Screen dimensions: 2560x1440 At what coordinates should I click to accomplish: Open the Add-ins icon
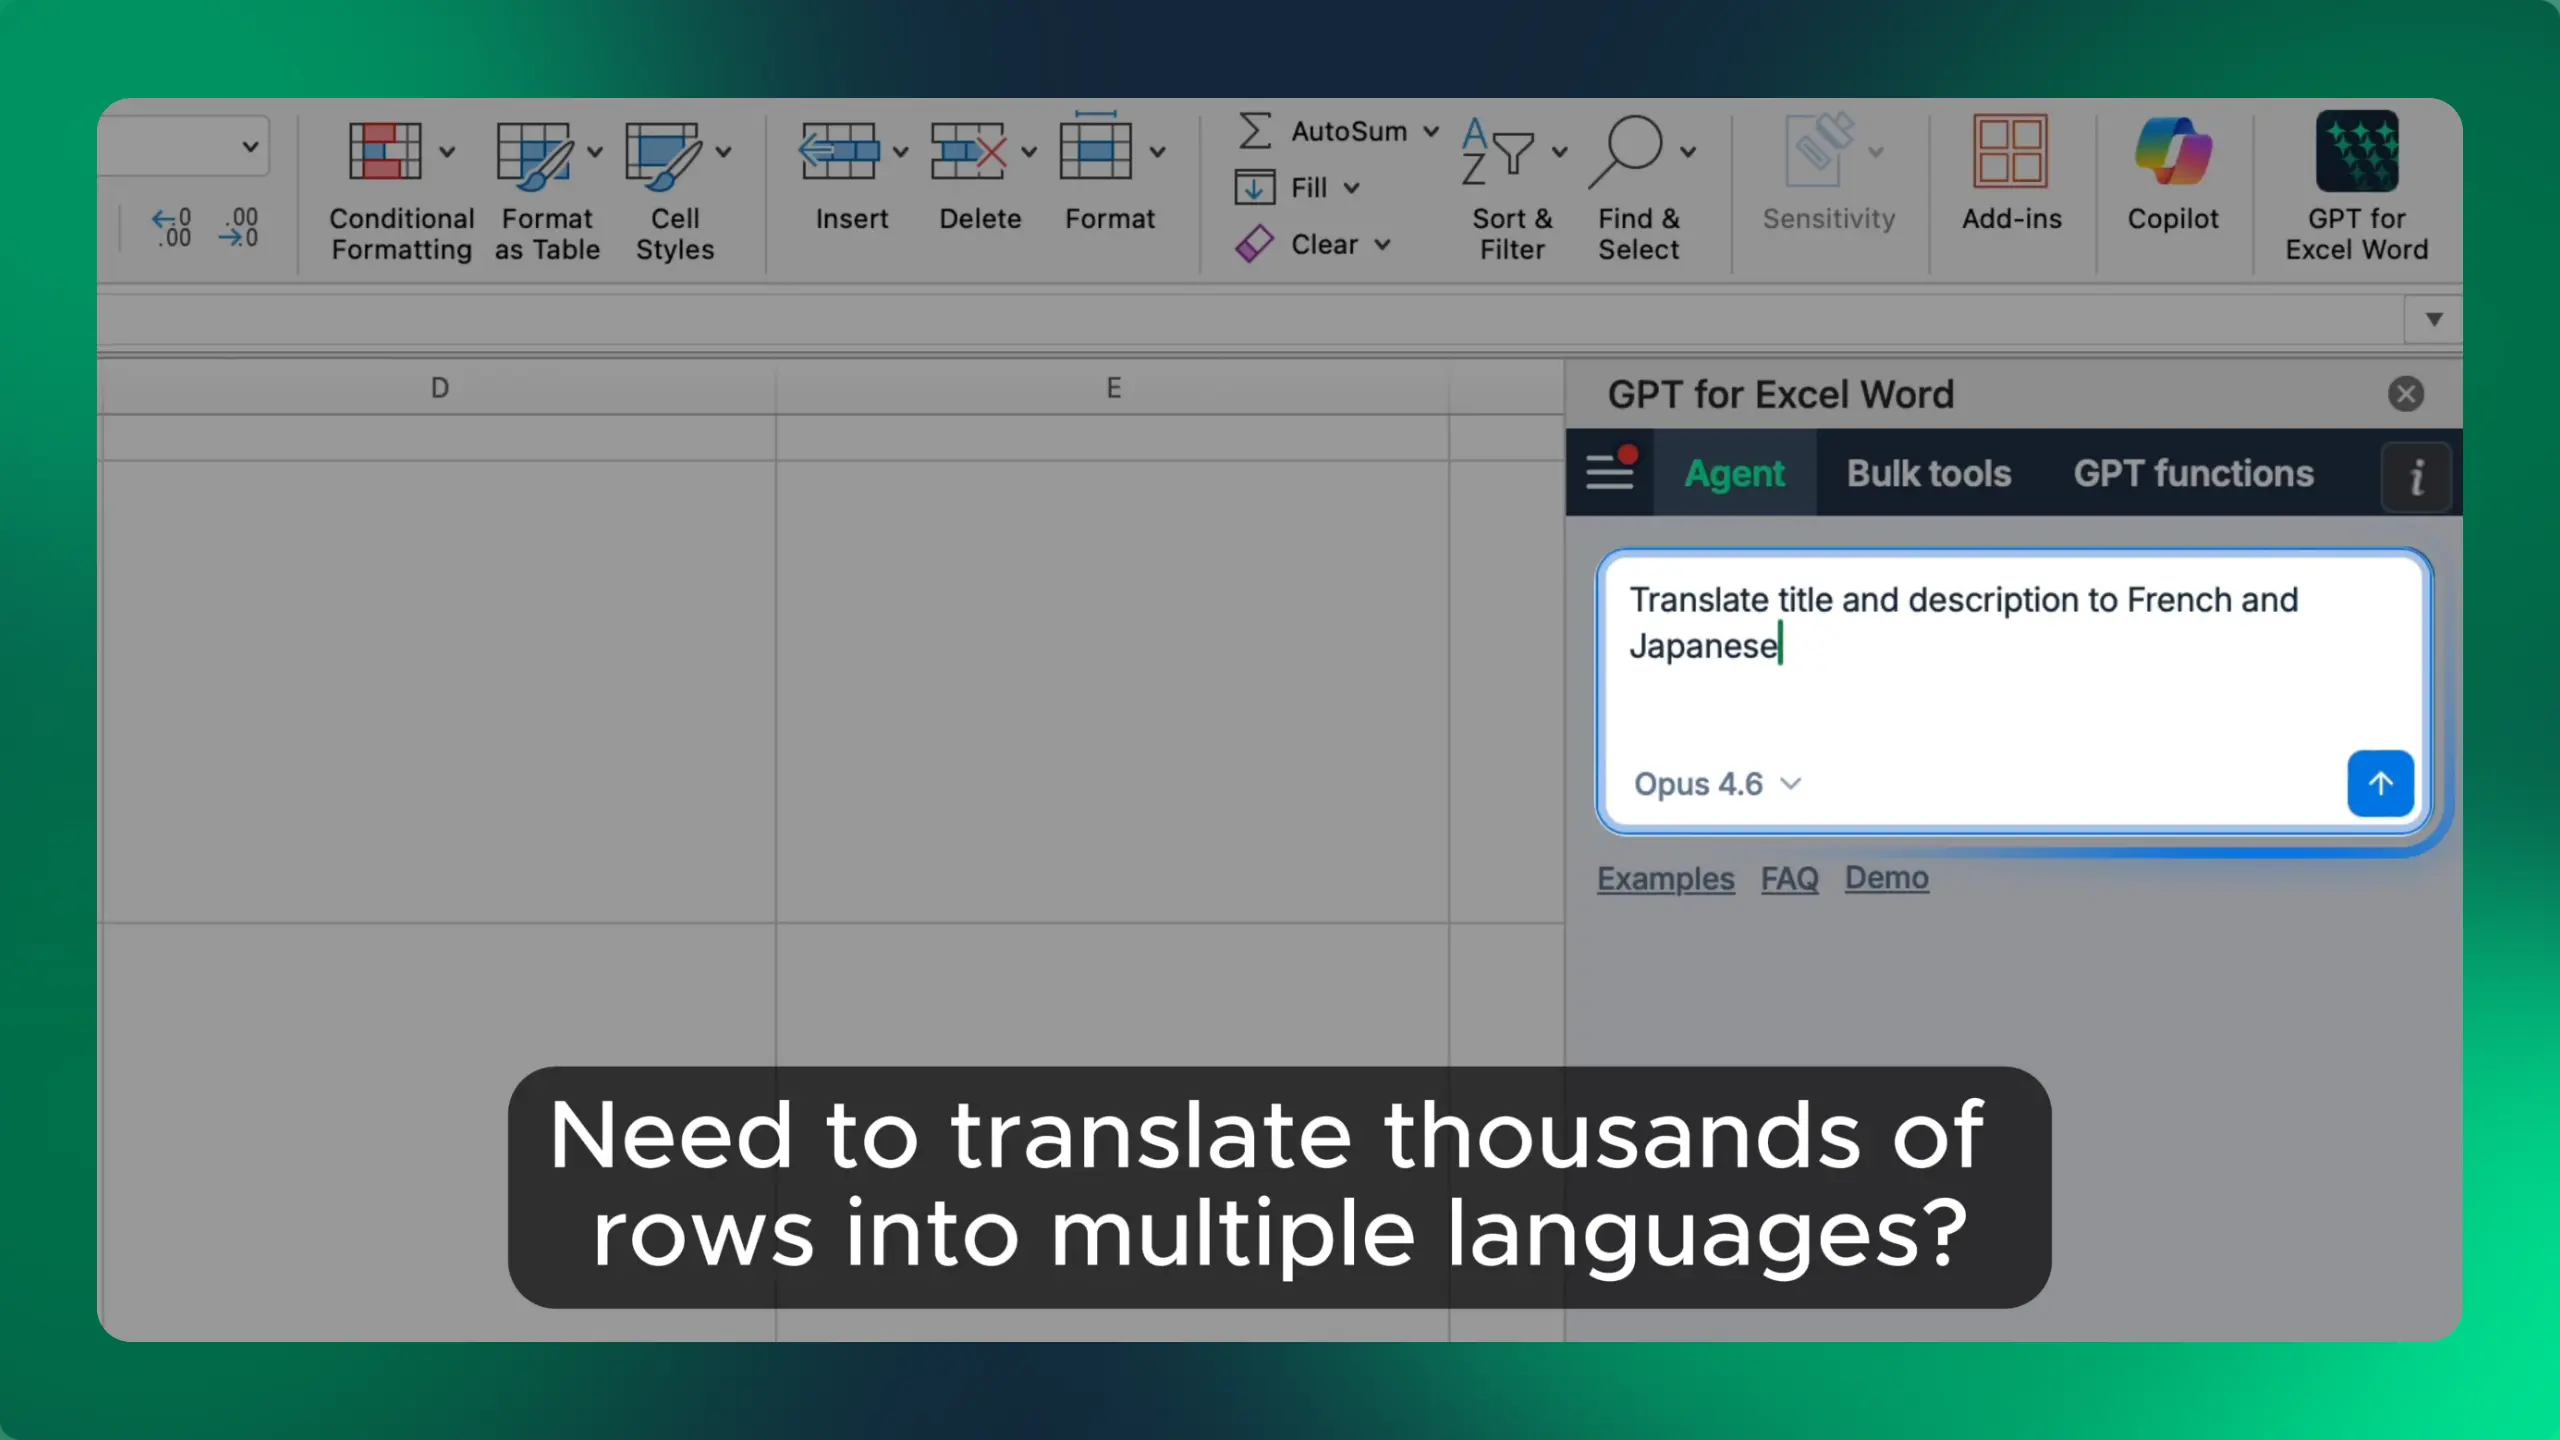2010,152
